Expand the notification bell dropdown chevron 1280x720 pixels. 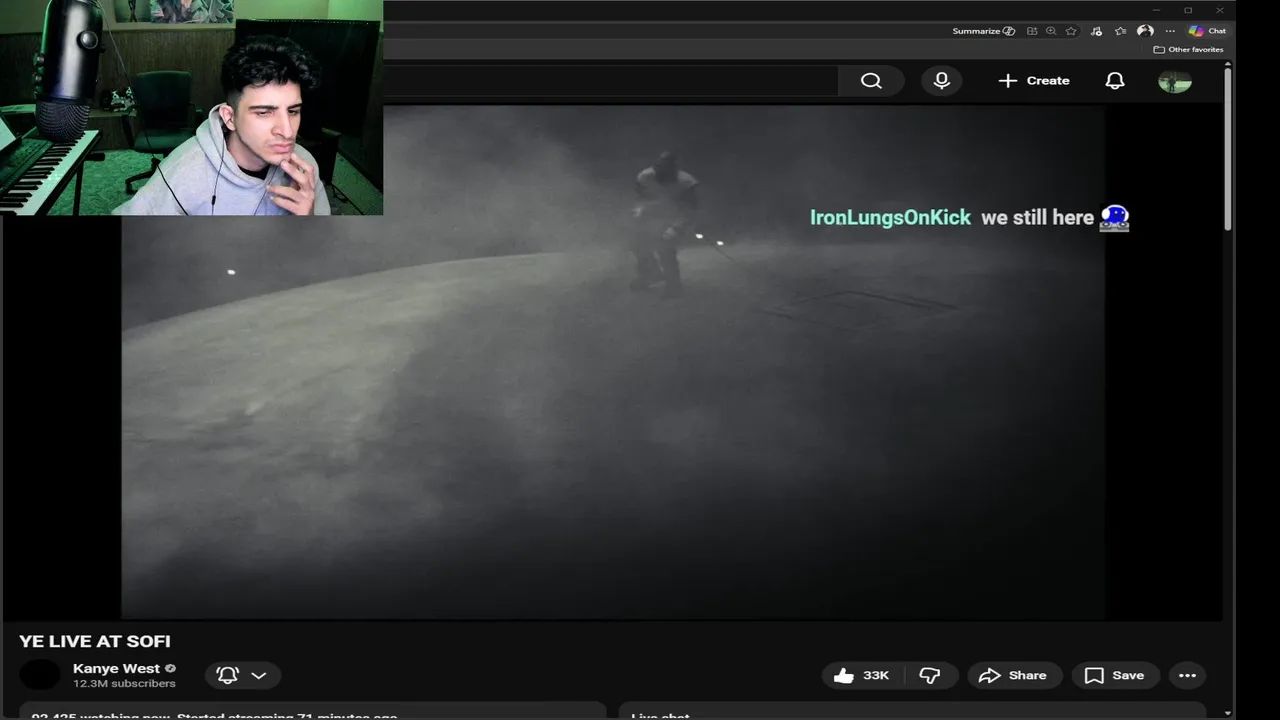[x=258, y=675]
